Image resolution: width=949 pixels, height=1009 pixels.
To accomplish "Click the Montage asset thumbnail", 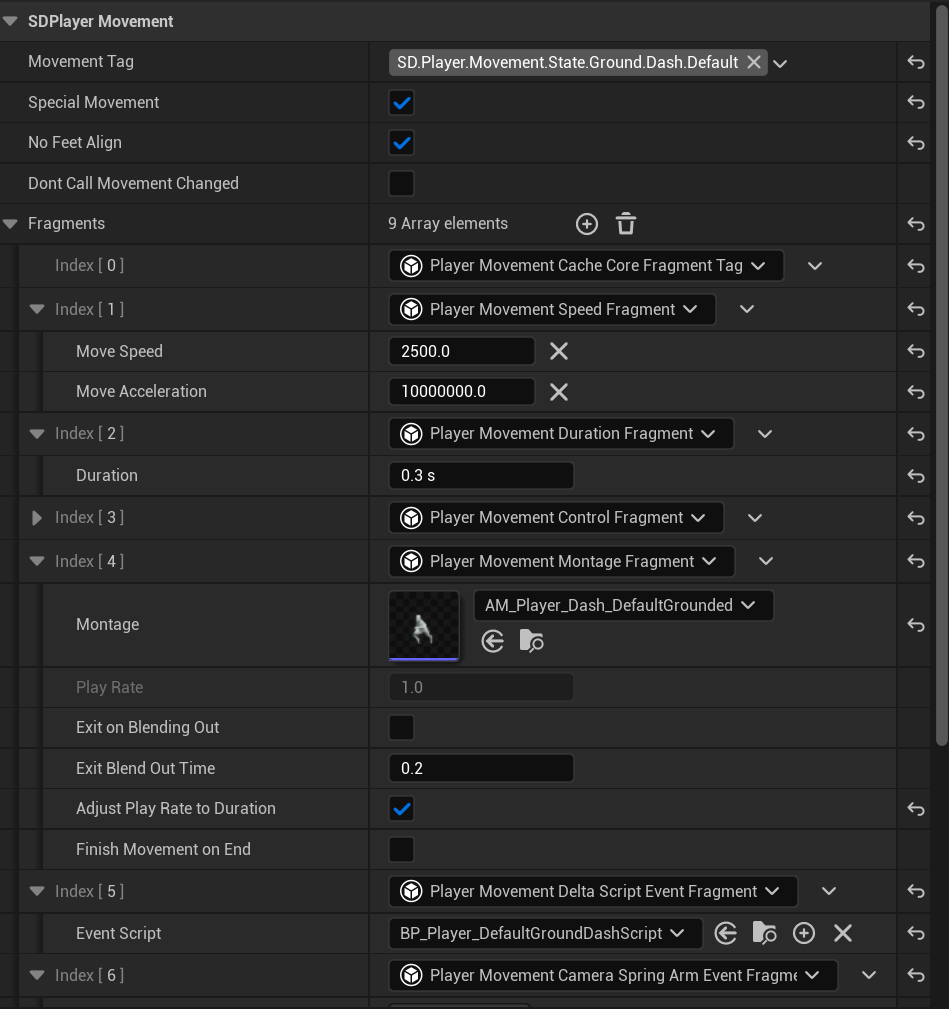I will click(424, 626).
